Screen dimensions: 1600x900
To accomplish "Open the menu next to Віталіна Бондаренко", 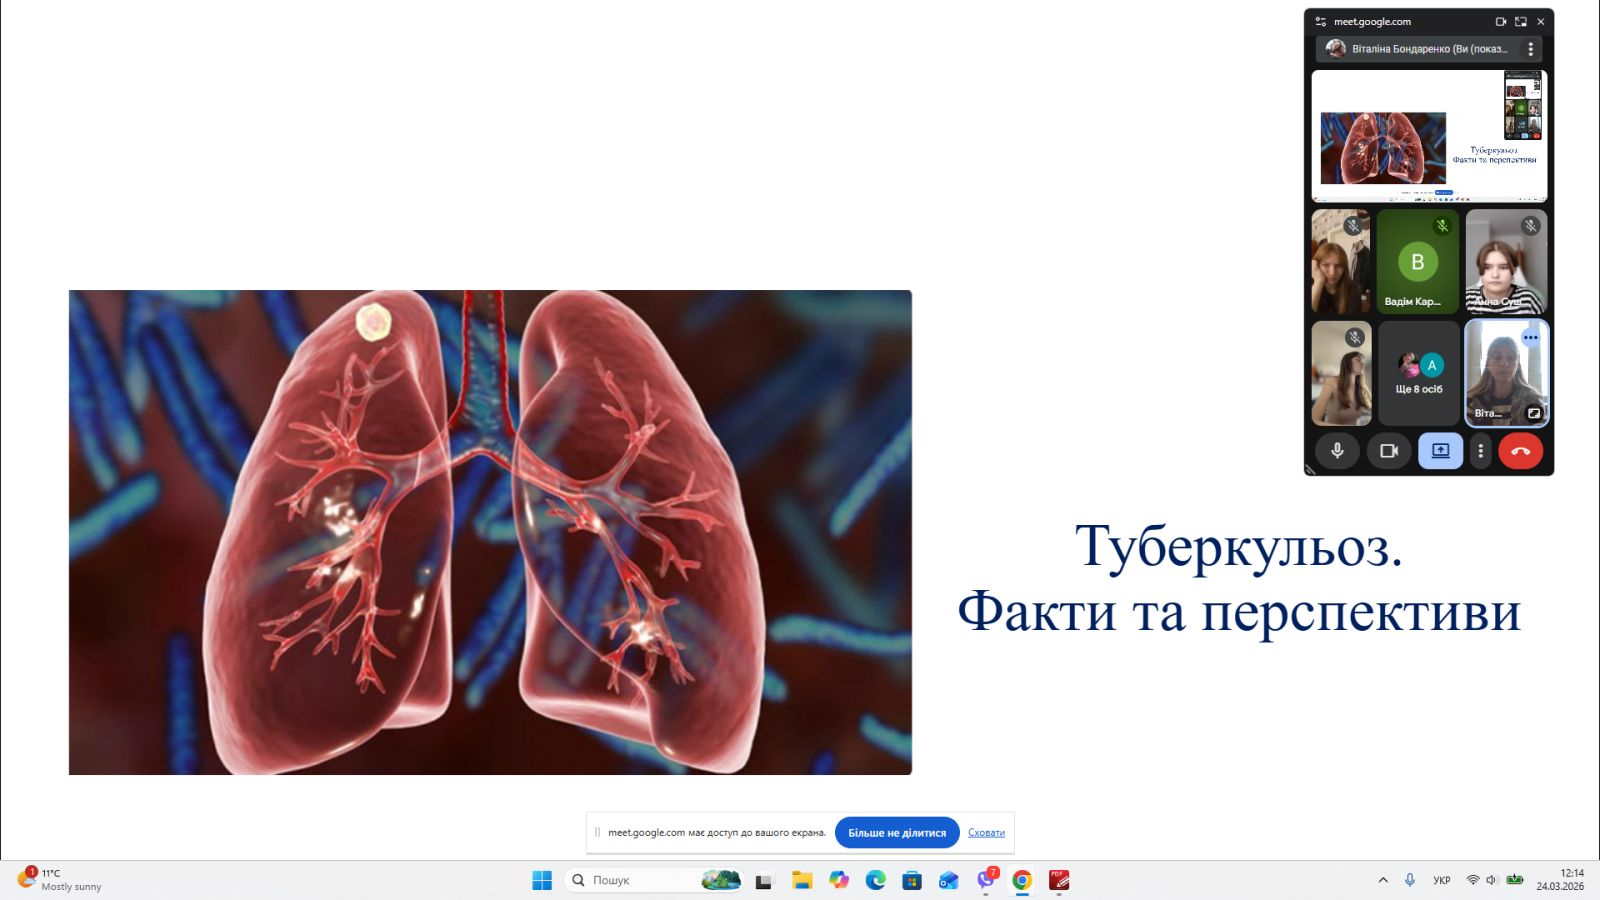I will coord(1530,49).
